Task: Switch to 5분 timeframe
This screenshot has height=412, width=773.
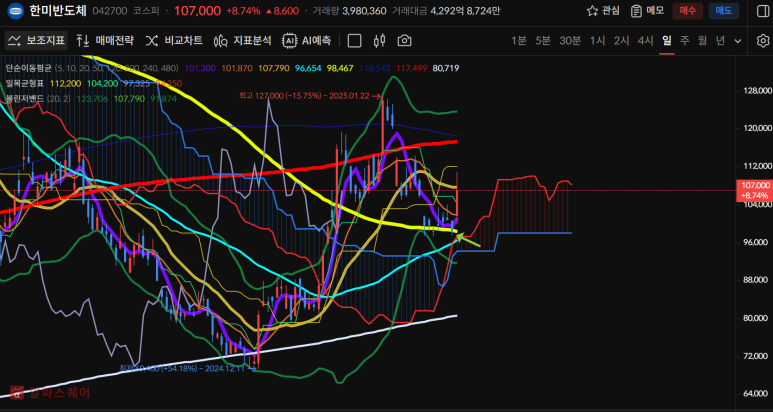Action: 543,40
